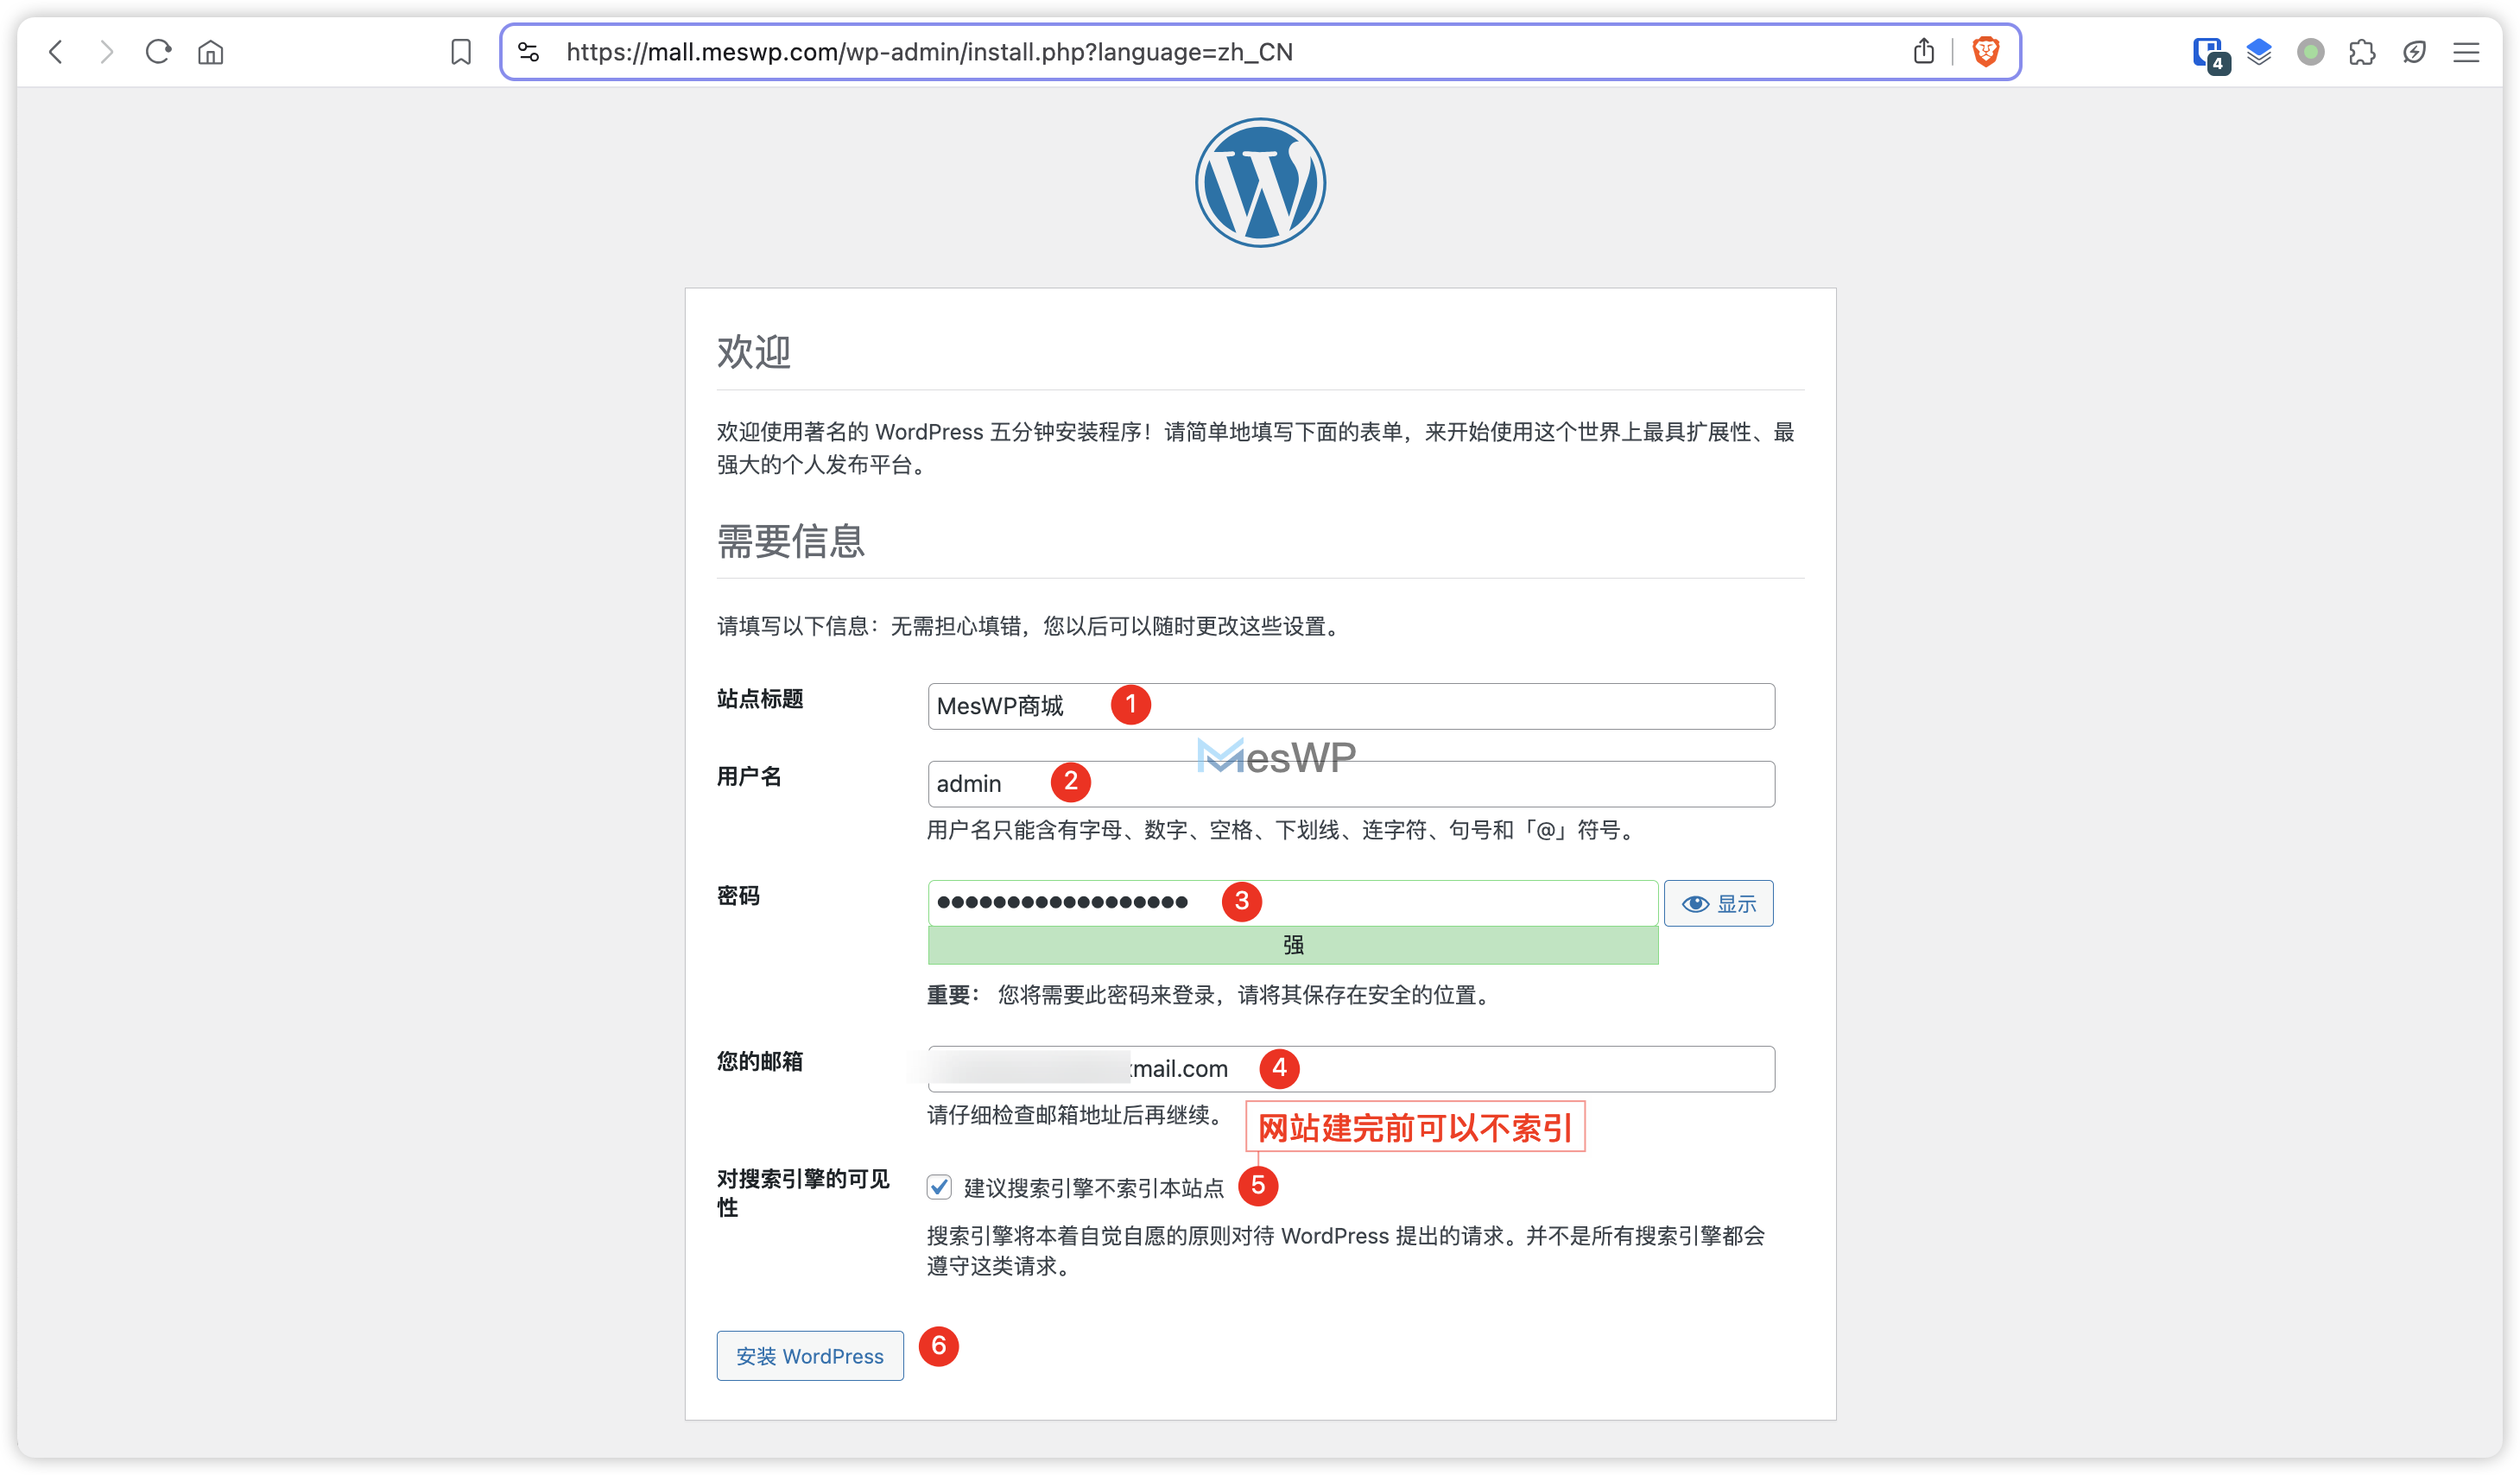The height and width of the screenshot is (1475, 2520).
Task: Click the share icon in address bar
Action: [x=1923, y=51]
